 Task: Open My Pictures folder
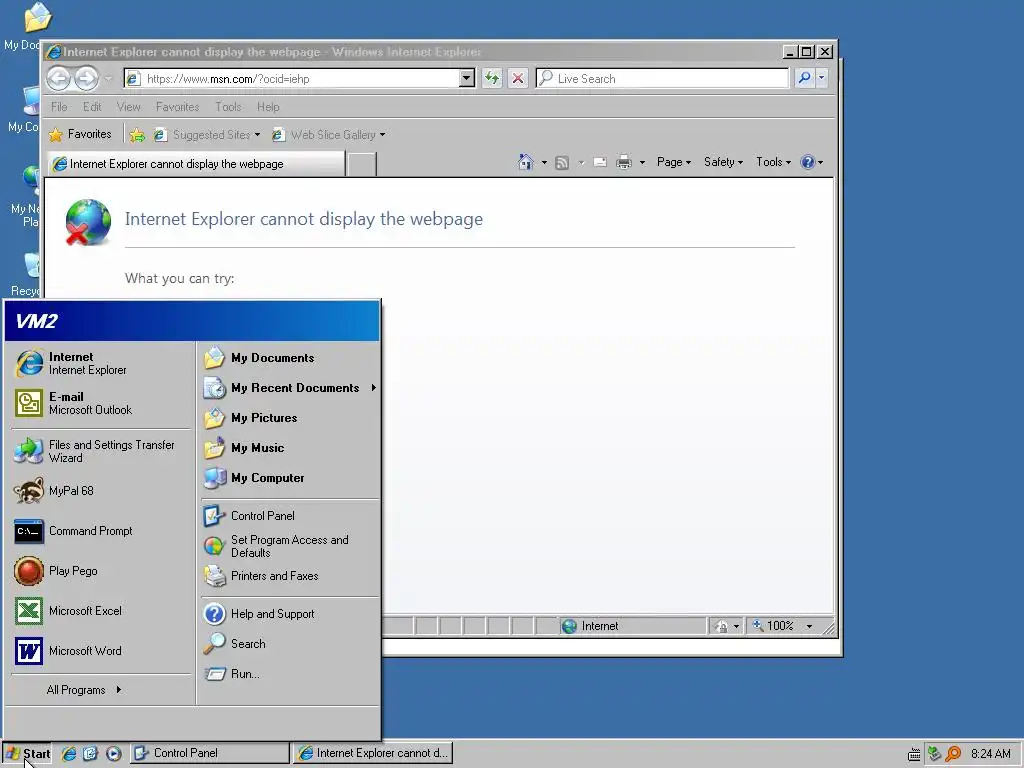[x=289, y=418]
